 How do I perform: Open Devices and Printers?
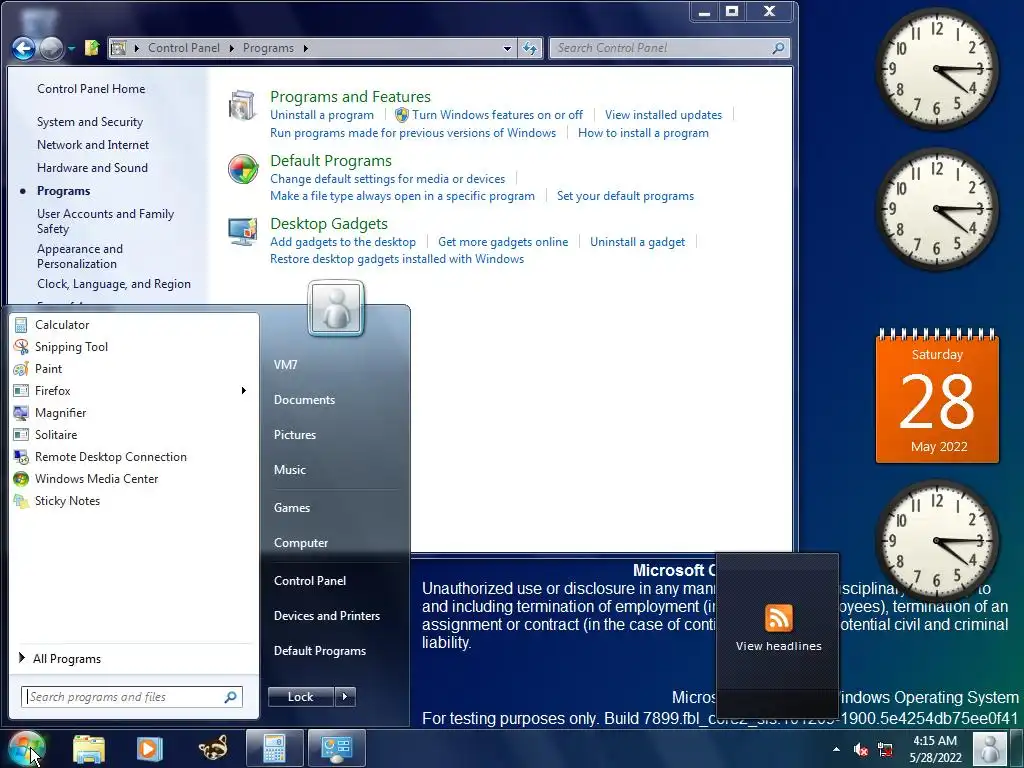click(327, 616)
